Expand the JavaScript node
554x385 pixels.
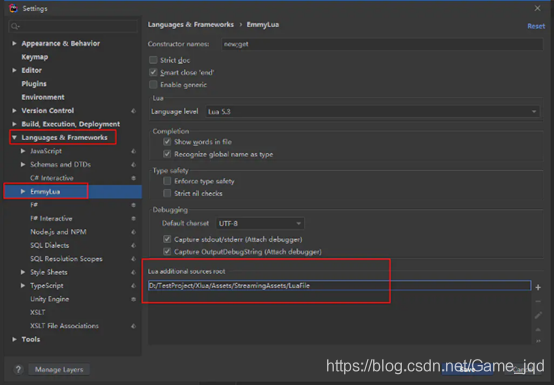tap(23, 151)
